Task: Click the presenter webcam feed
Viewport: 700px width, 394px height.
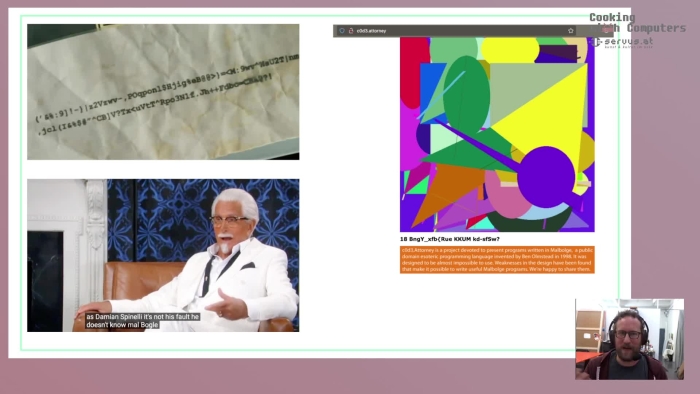Action: click(x=629, y=339)
